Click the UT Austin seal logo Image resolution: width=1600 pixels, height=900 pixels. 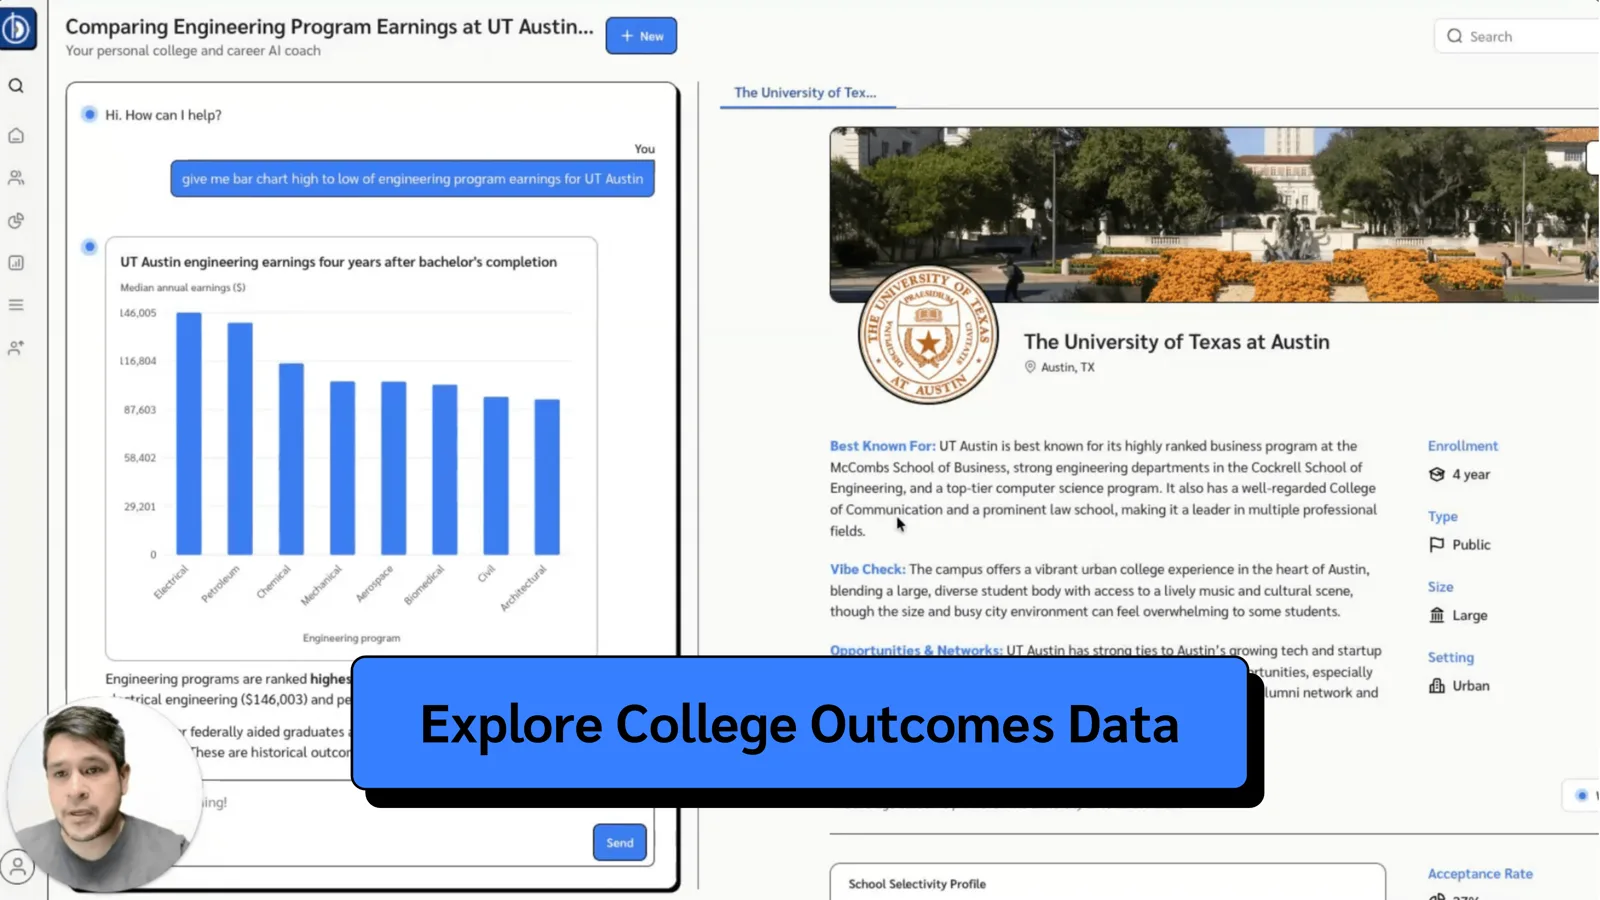coord(928,335)
